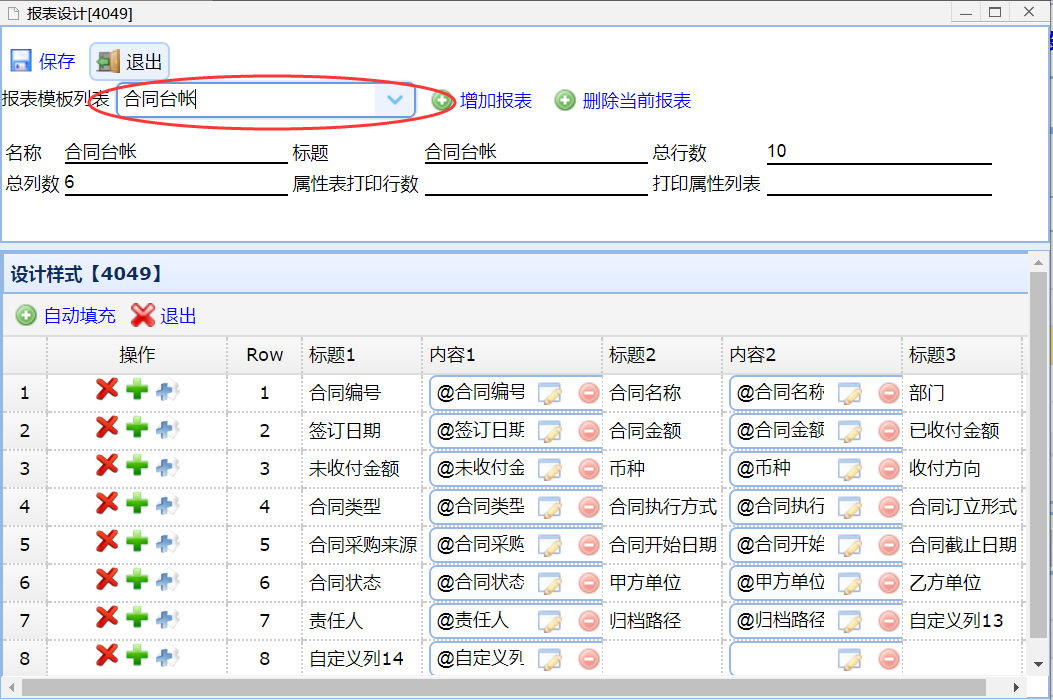This screenshot has height=700, width=1053.
Task: Delete row 8 with red X icon
Action: coord(107,656)
